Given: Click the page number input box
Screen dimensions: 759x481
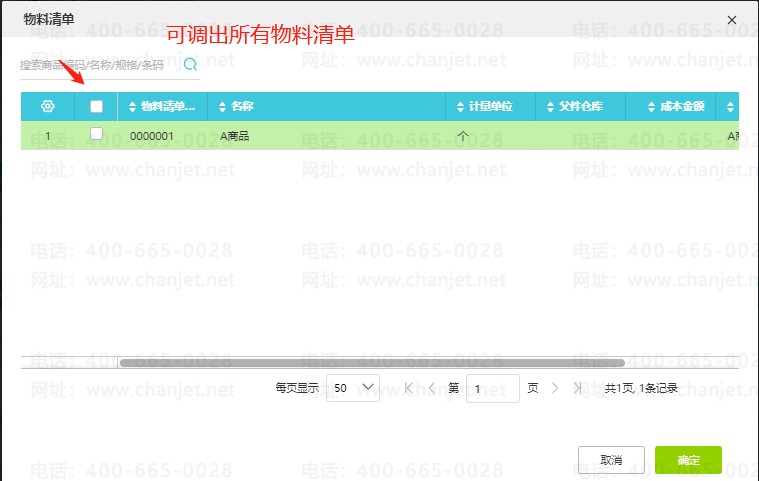Looking at the screenshot, I should pyautogui.click(x=492, y=388).
